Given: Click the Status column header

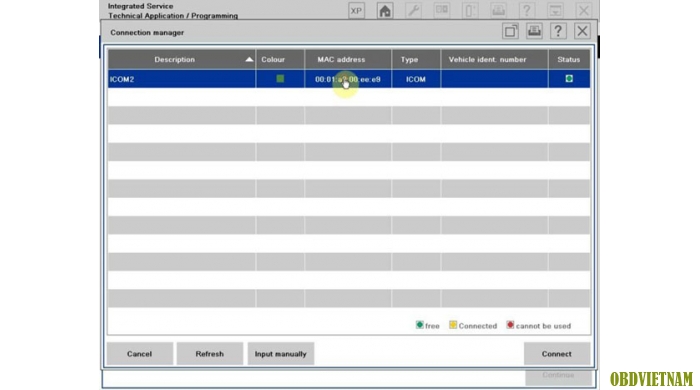Looking at the screenshot, I should 569,59.
